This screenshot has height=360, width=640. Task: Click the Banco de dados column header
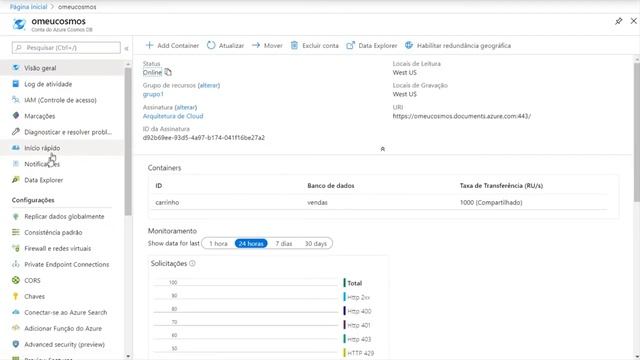point(331,186)
